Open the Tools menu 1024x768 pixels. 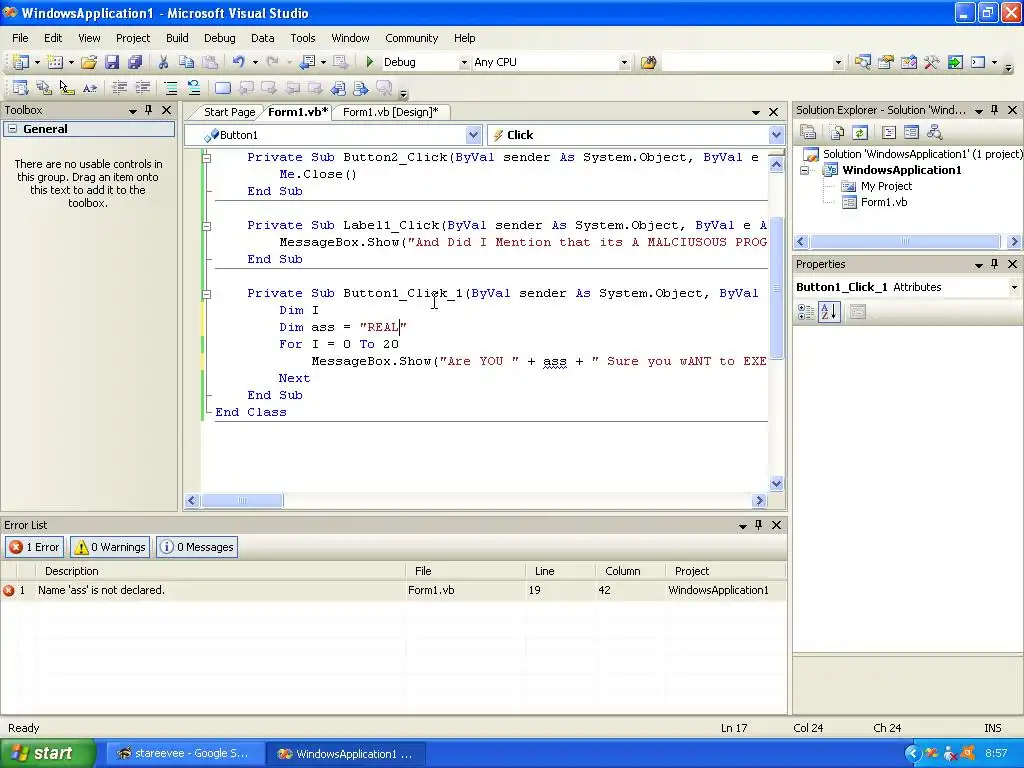[x=302, y=38]
